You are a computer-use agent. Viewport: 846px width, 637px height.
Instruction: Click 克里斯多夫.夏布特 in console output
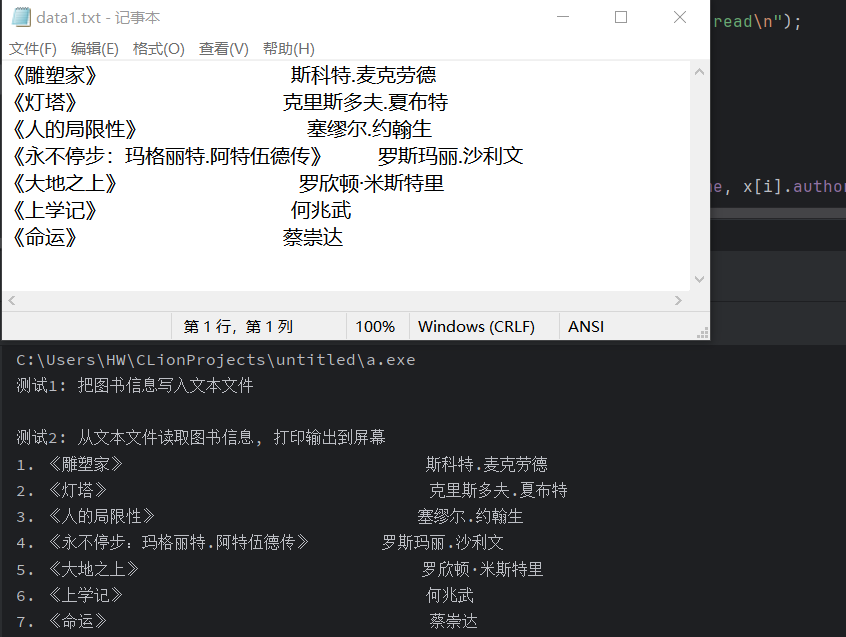pyautogui.click(x=498, y=490)
